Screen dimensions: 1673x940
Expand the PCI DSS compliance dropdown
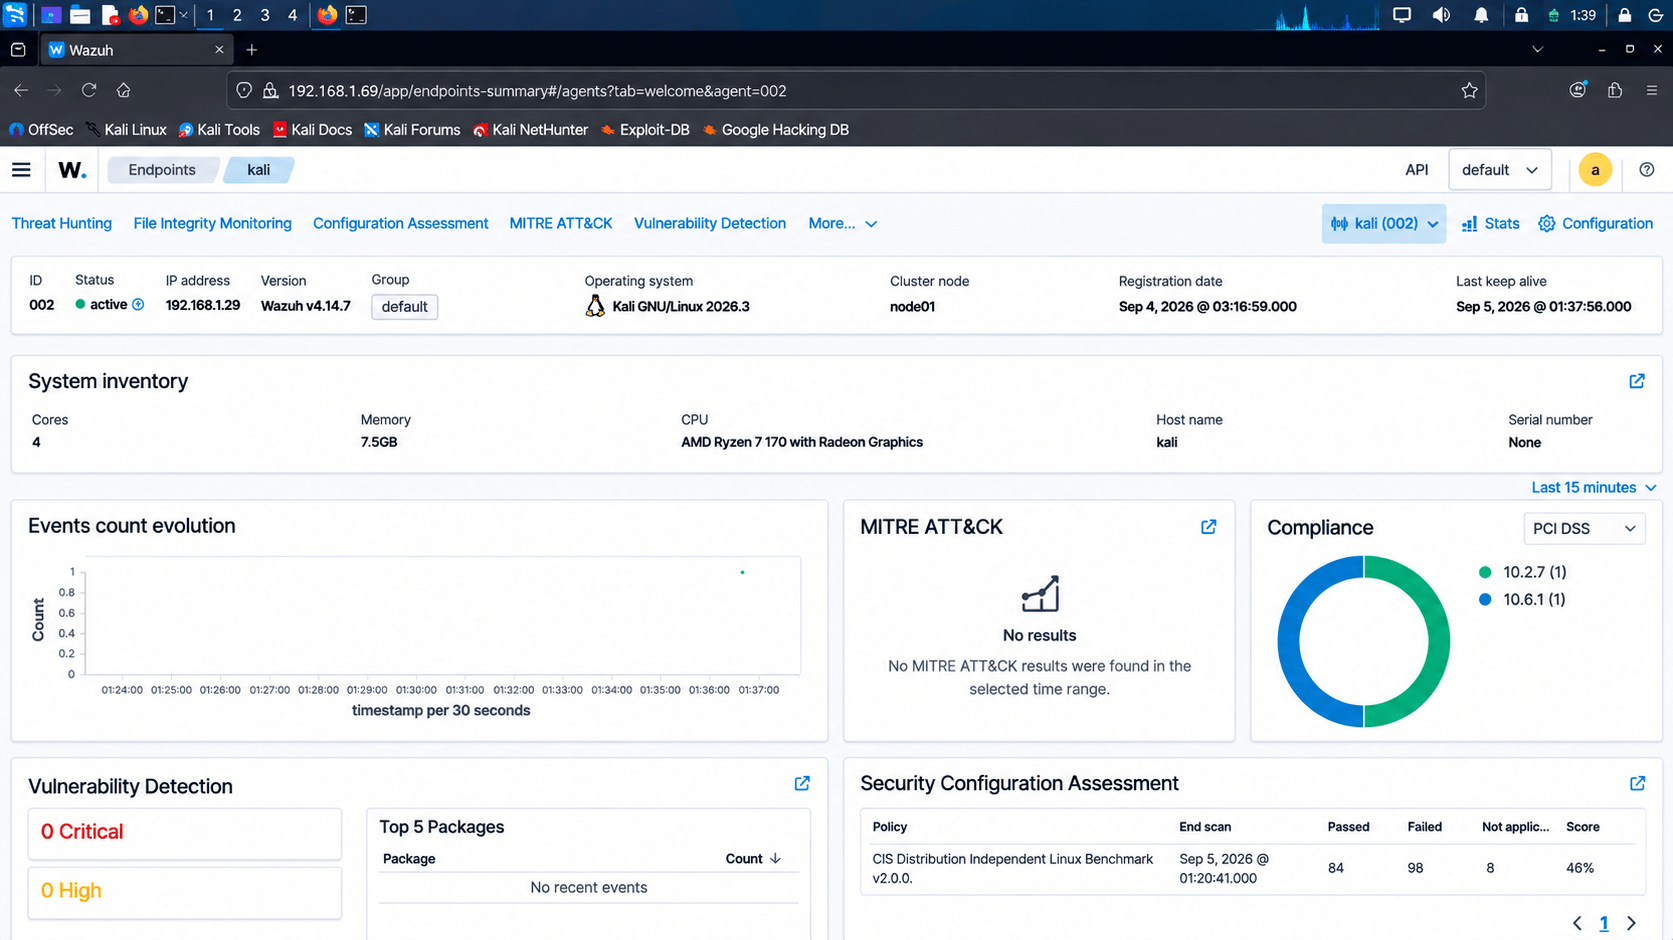coord(1584,528)
